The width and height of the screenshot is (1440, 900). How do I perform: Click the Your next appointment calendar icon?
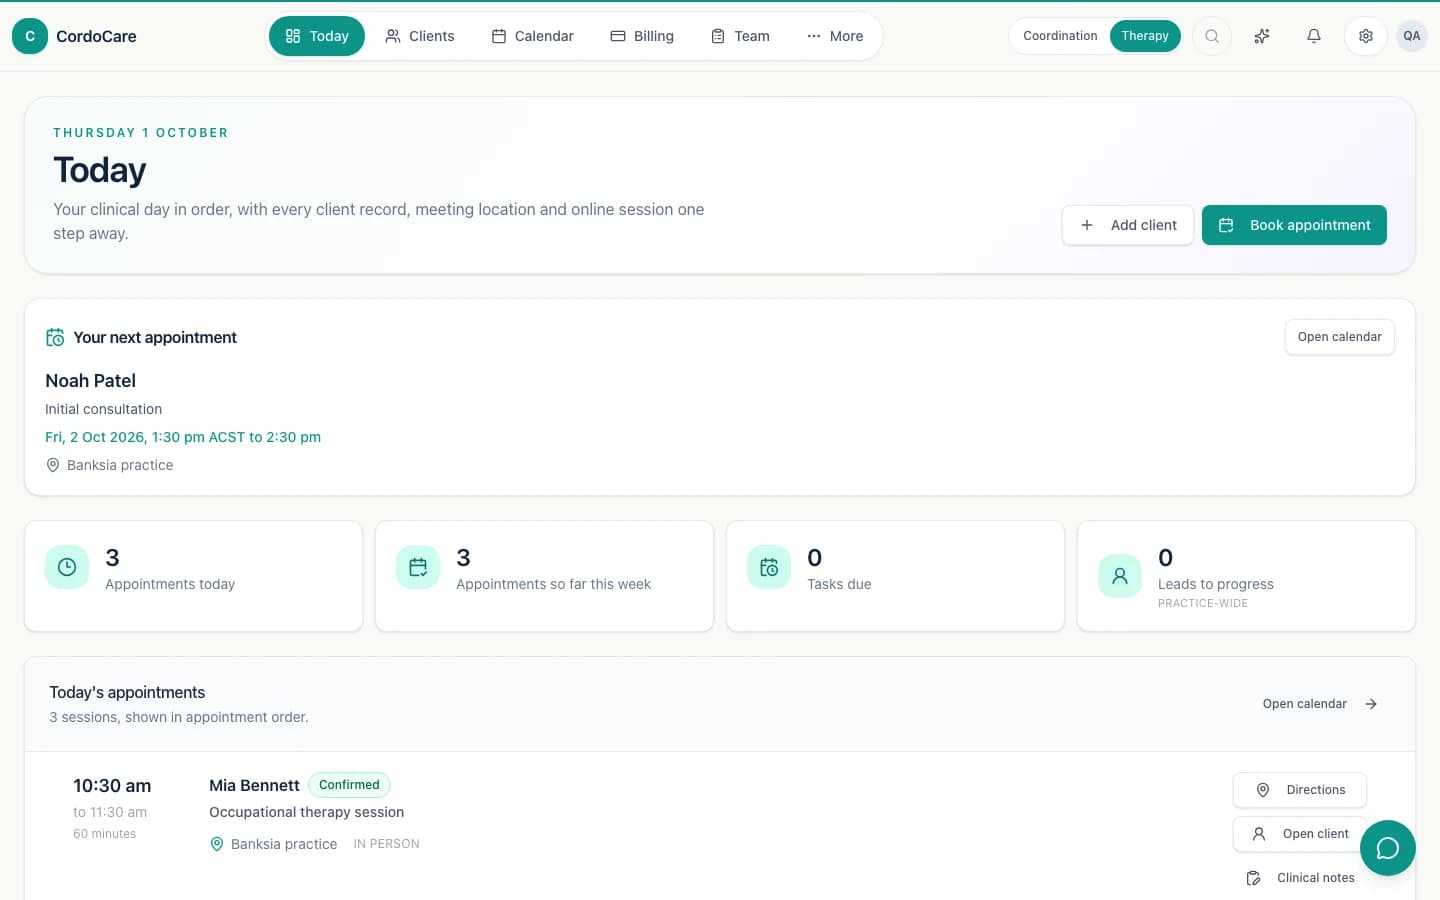pos(55,338)
